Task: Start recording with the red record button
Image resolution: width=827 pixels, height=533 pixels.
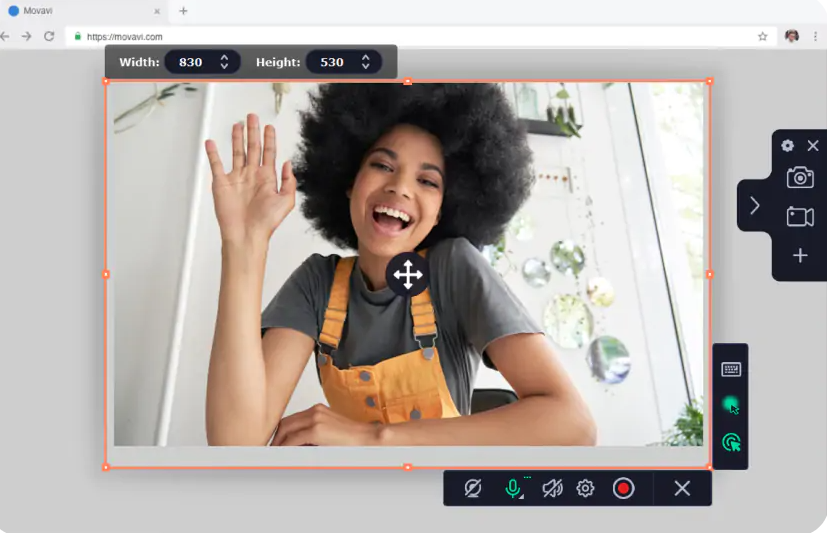Action: click(623, 488)
